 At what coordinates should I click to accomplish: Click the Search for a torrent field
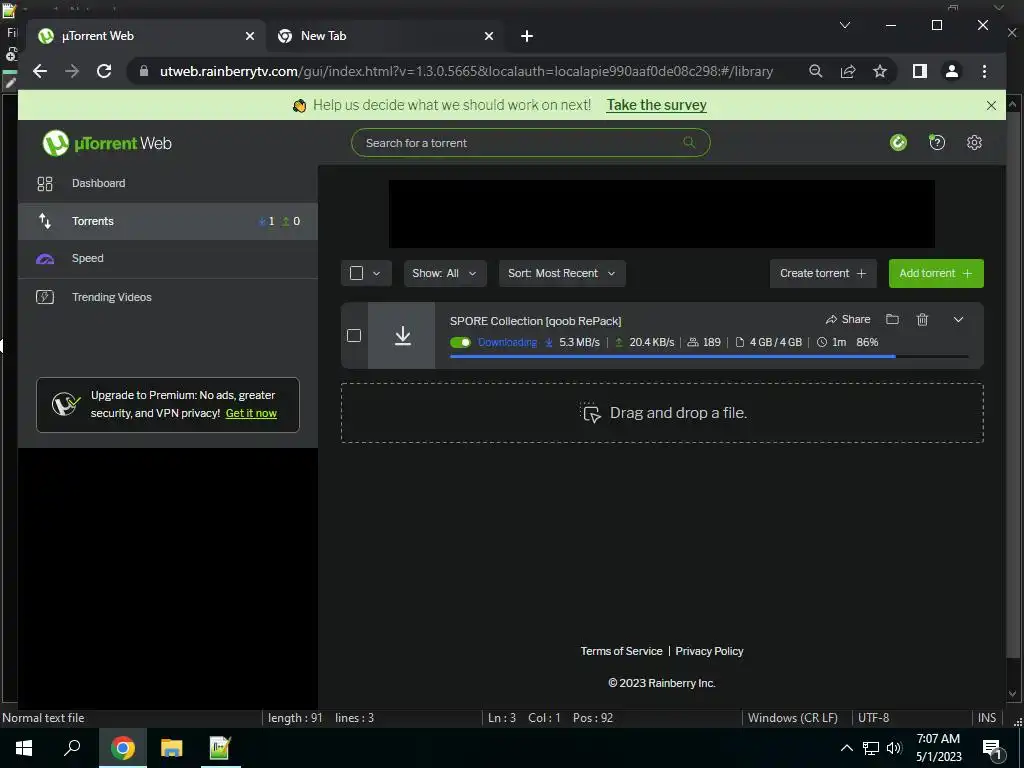[530, 143]
